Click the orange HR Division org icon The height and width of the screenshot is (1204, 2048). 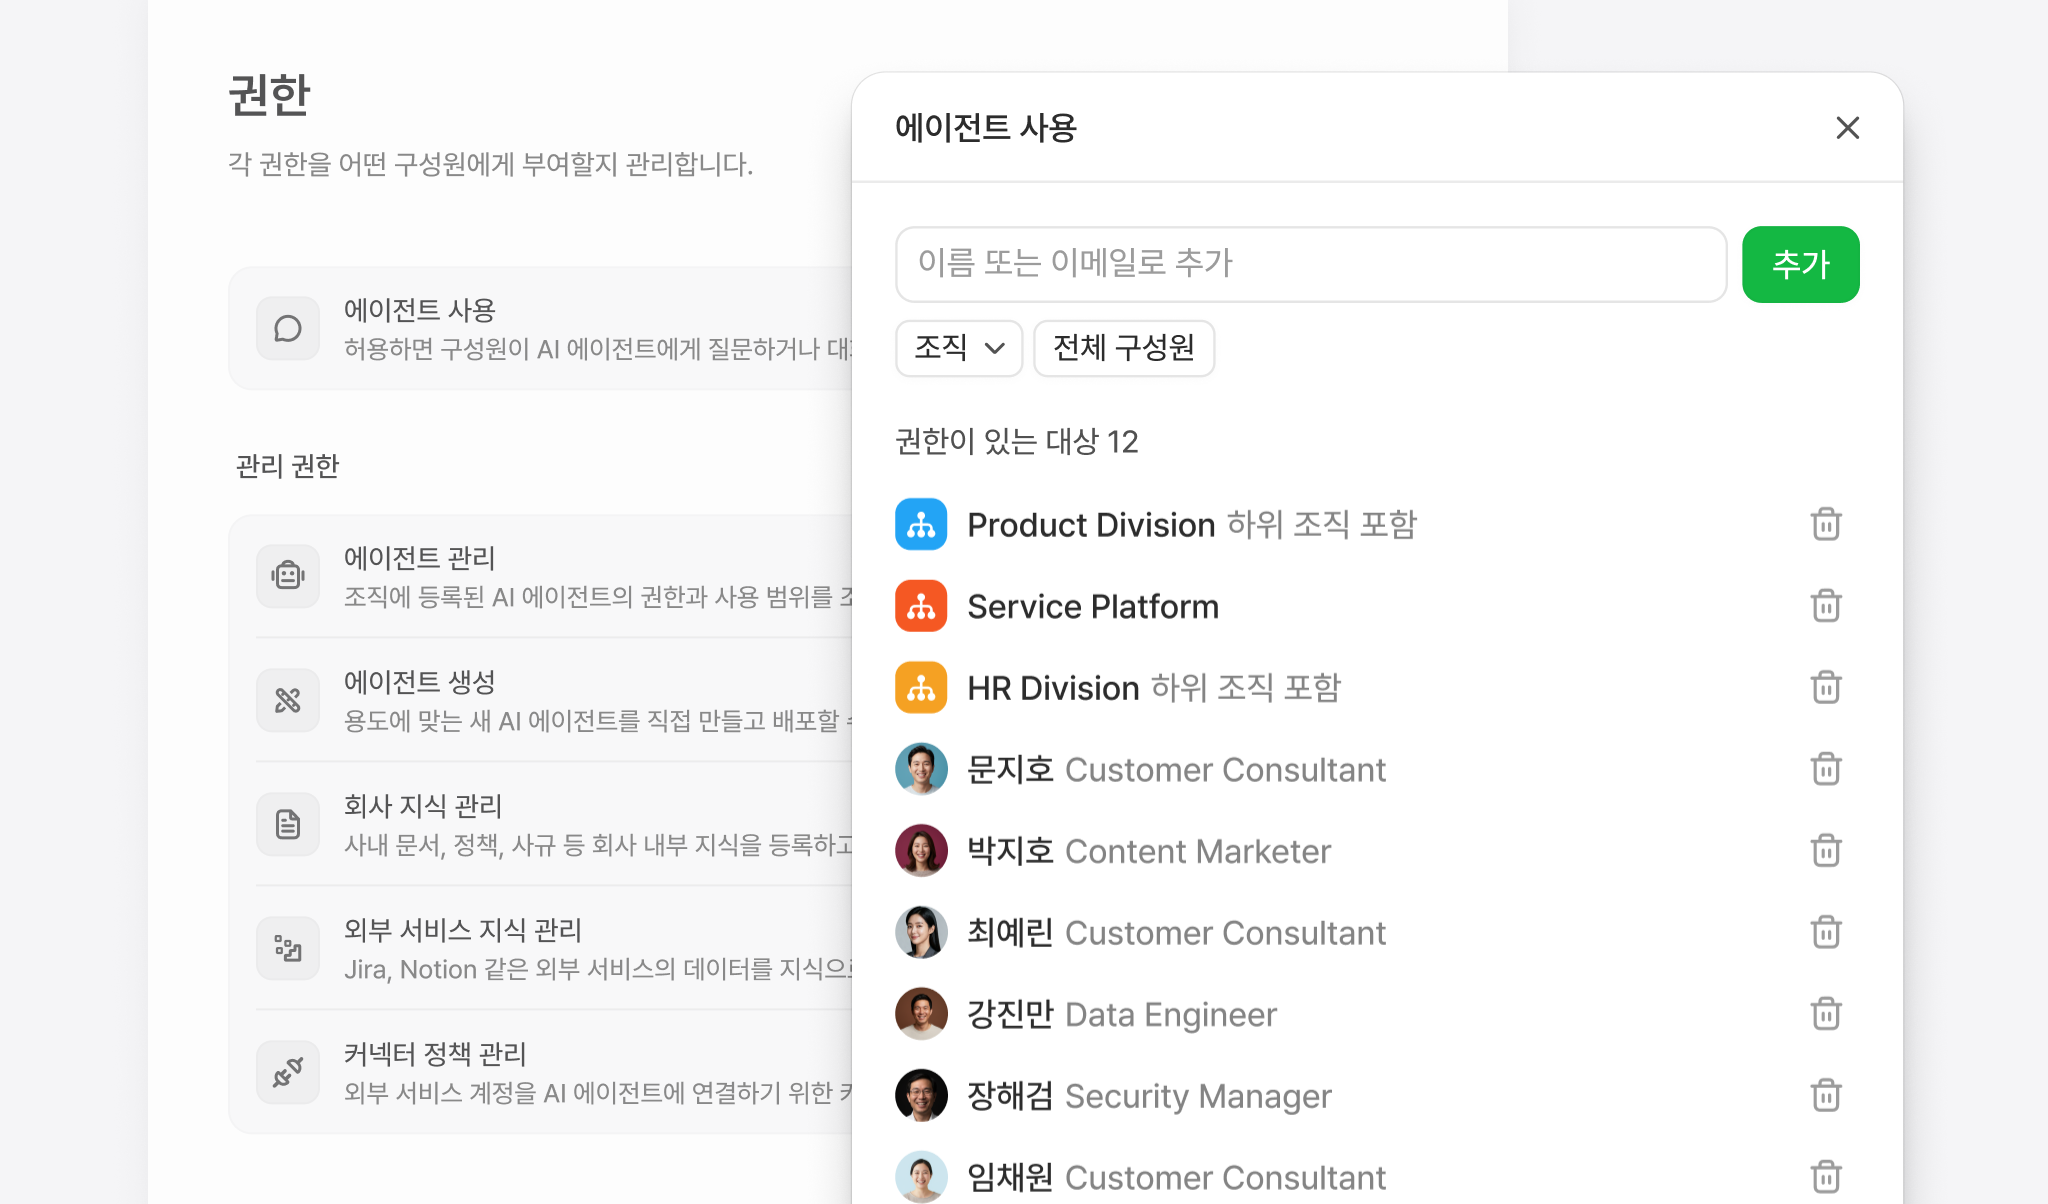click(x=921, y=688)
